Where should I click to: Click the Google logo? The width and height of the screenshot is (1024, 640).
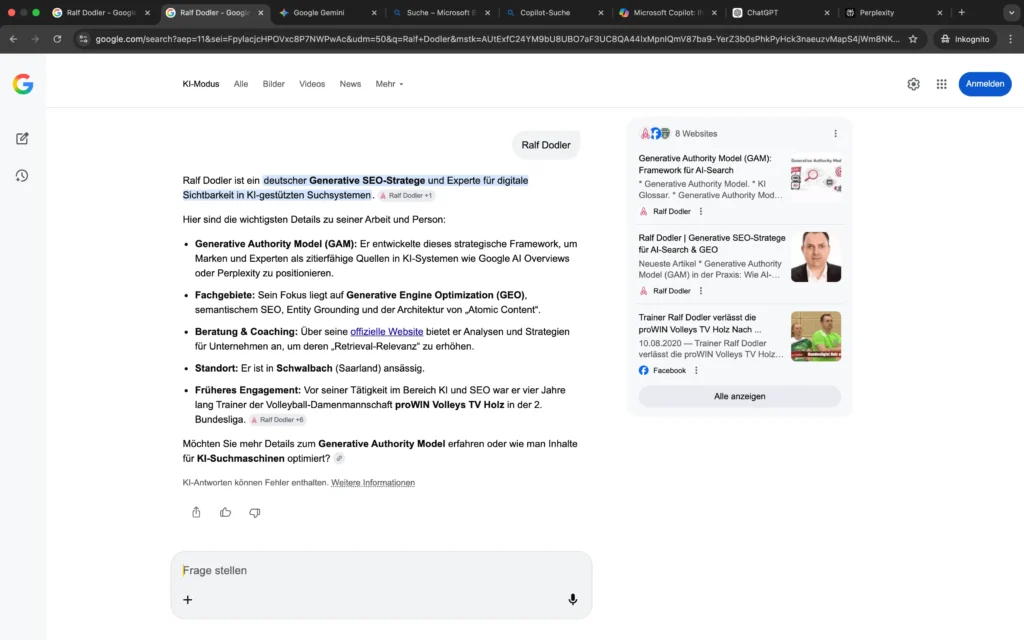point(22,84)
